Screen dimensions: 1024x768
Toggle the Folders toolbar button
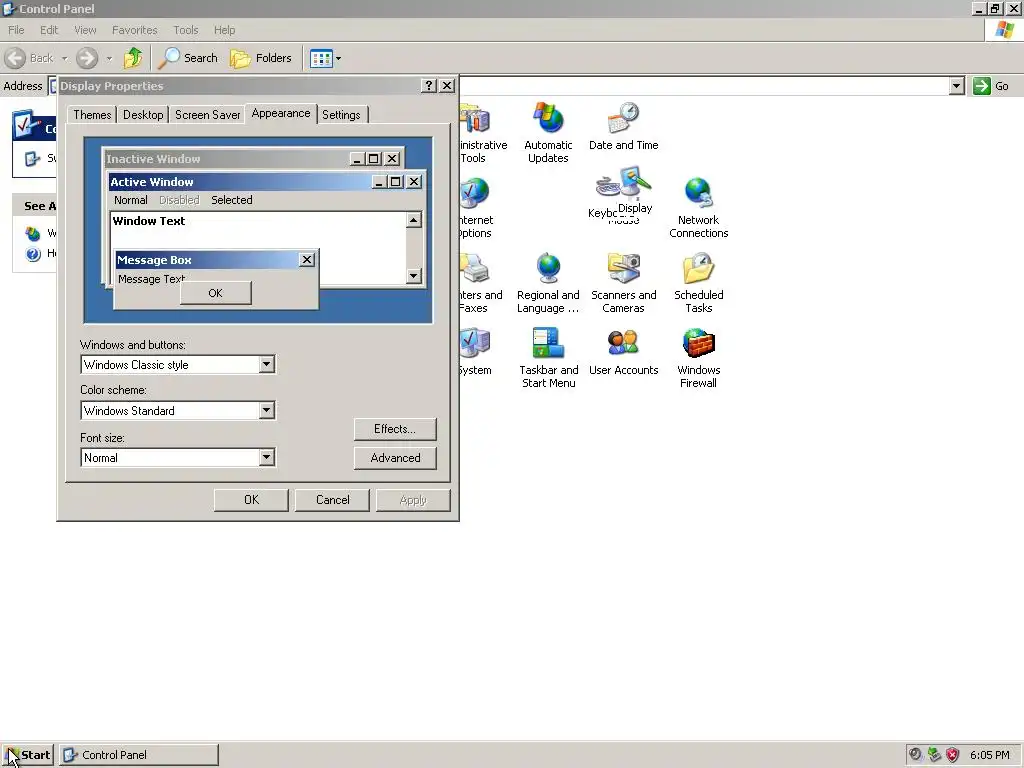[261, 58]
